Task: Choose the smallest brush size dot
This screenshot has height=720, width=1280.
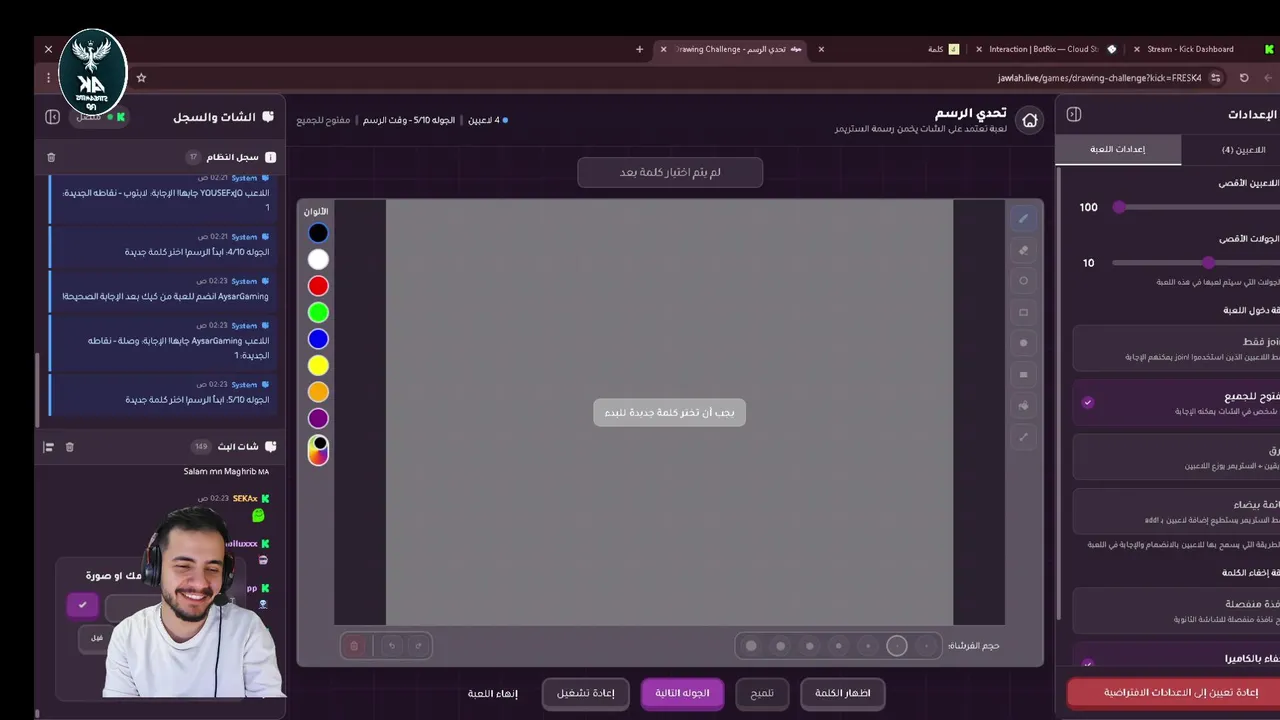Action: (927, 646)
